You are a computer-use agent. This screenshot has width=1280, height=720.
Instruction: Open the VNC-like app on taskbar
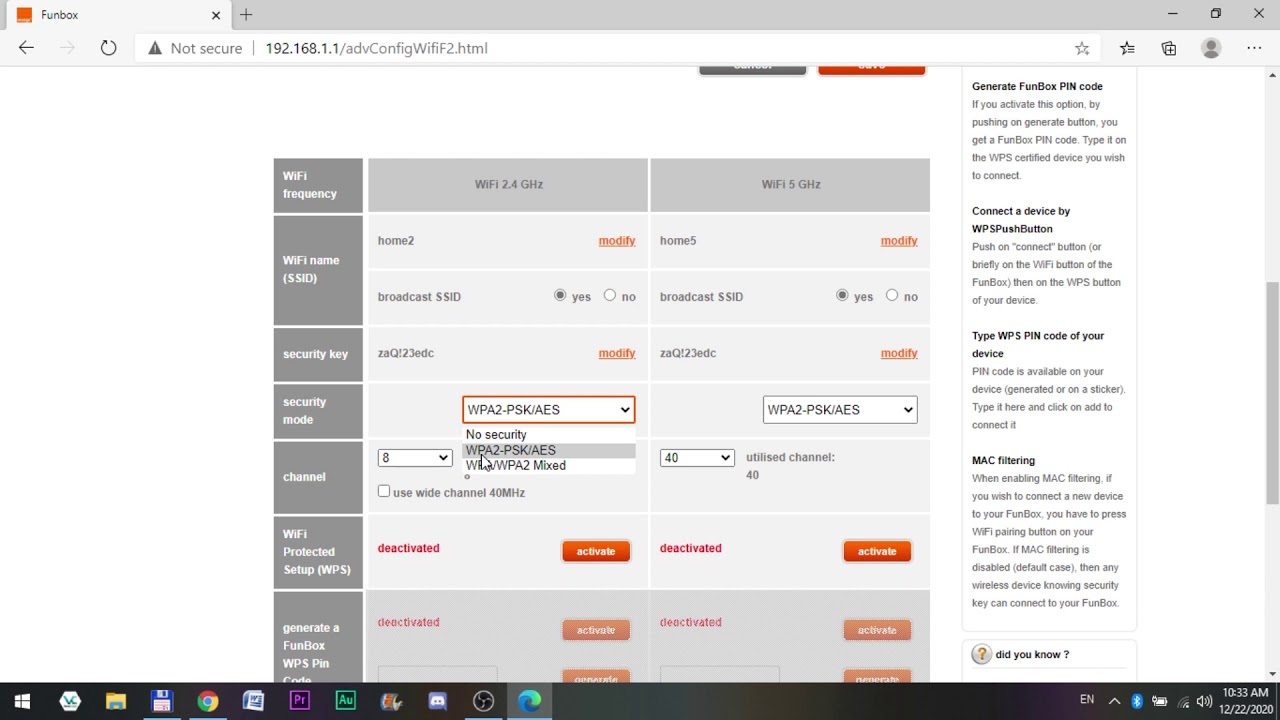click(70, 701)
